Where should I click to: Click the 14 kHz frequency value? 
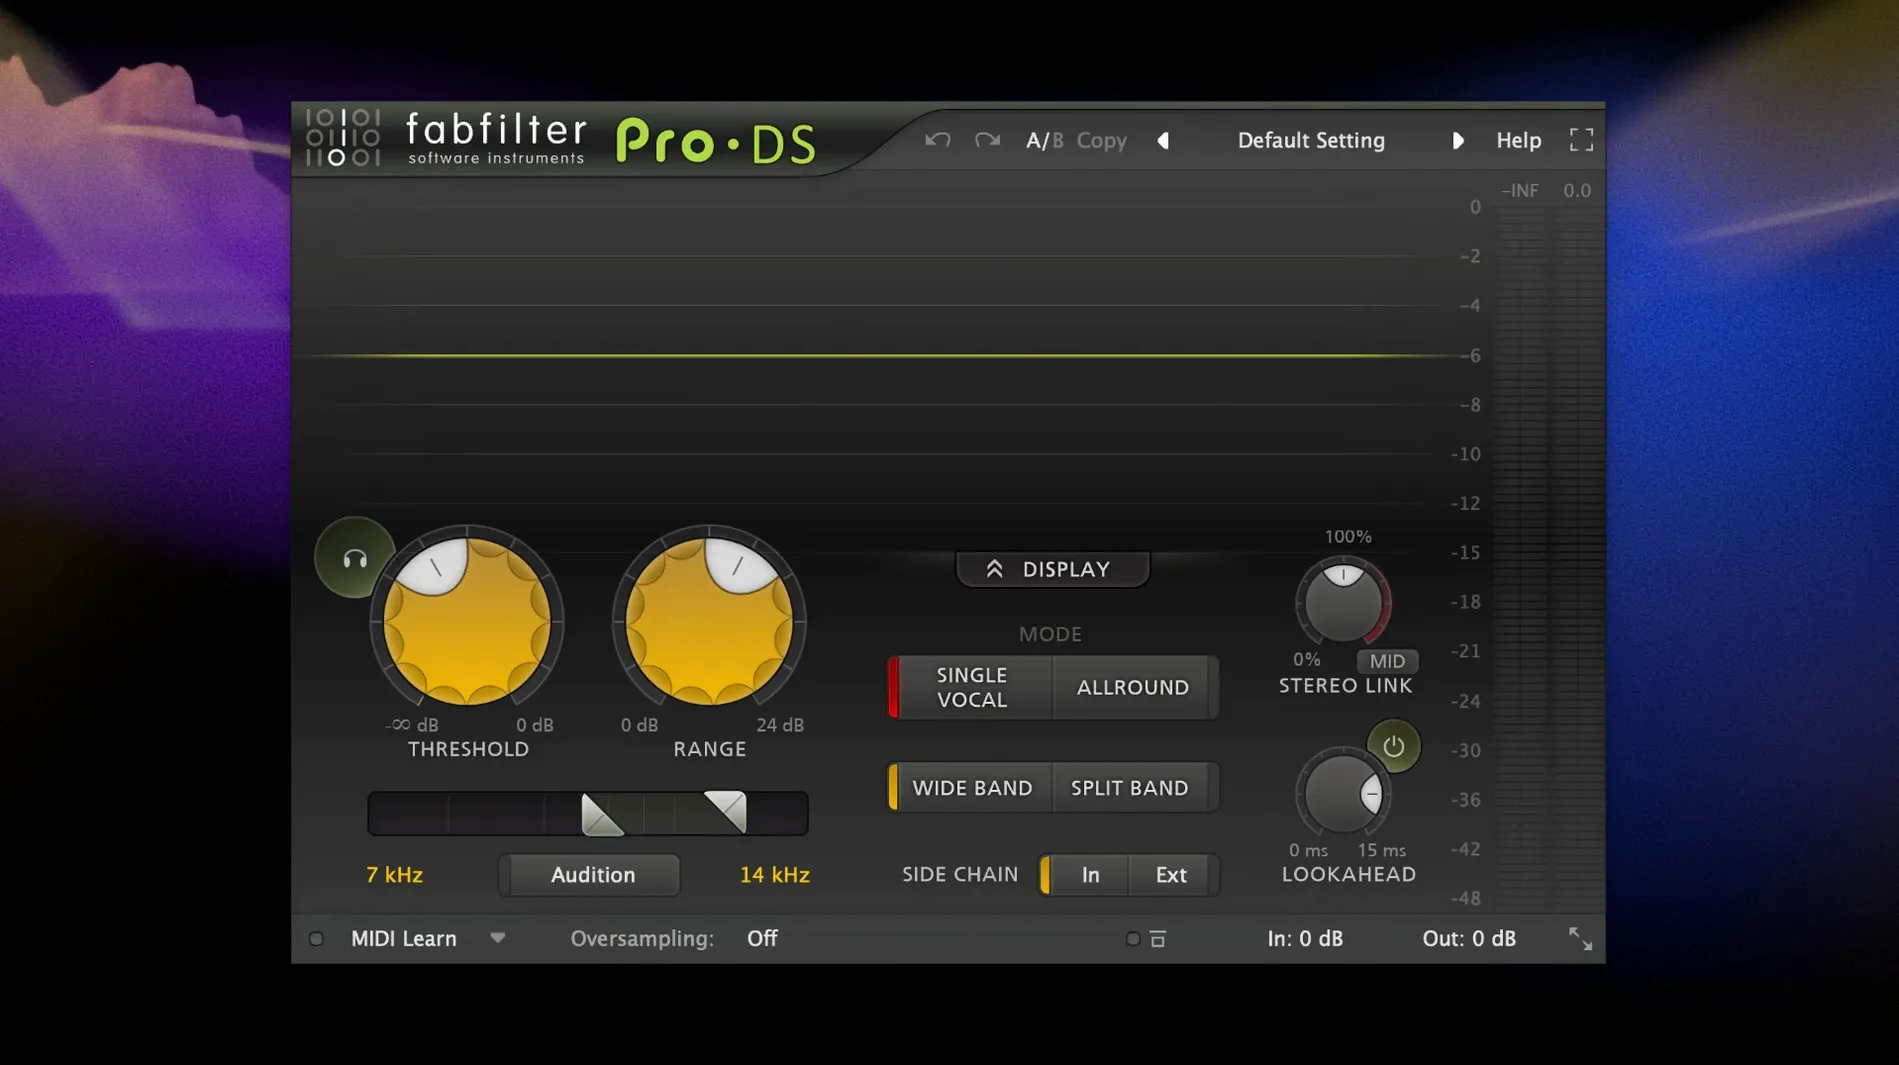point(774,875)
